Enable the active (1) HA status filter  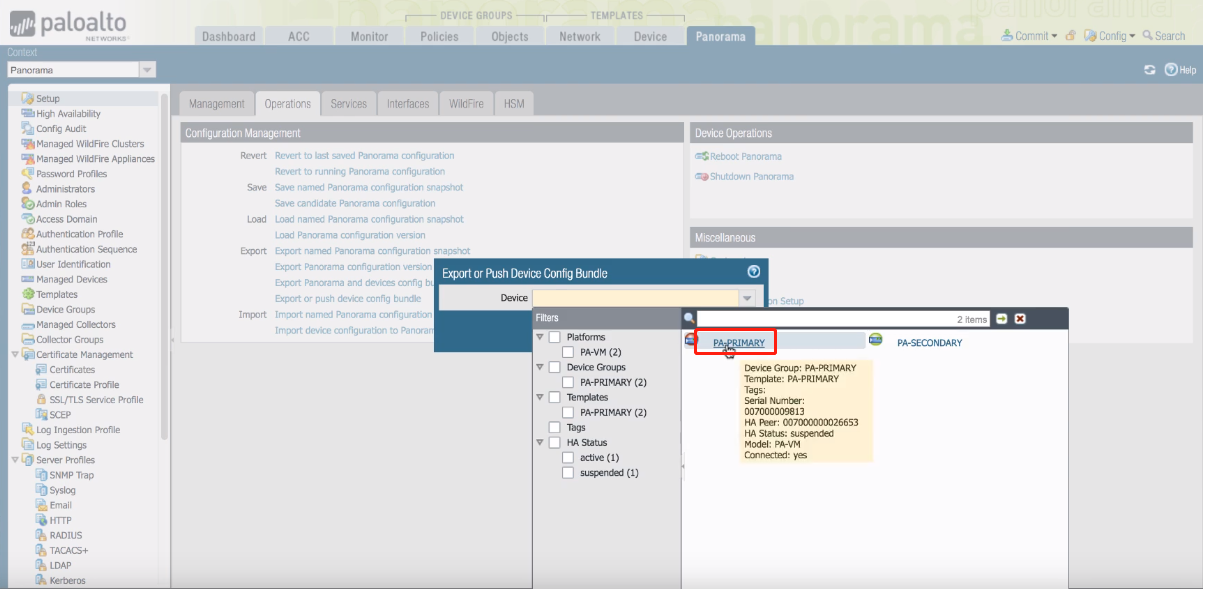[x=568, y=458]
